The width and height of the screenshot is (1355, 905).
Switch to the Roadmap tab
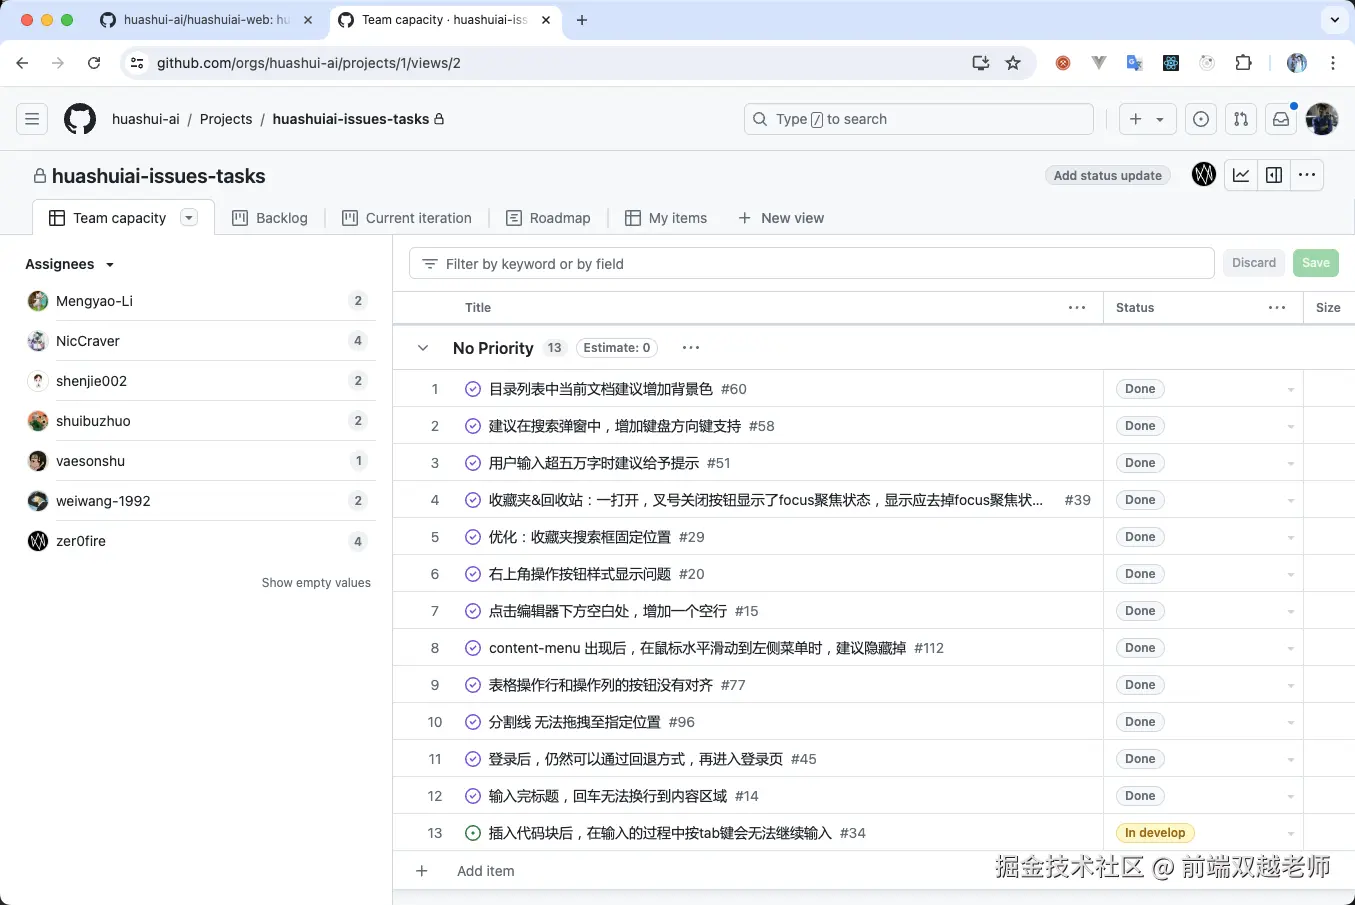tap(560, 217)
